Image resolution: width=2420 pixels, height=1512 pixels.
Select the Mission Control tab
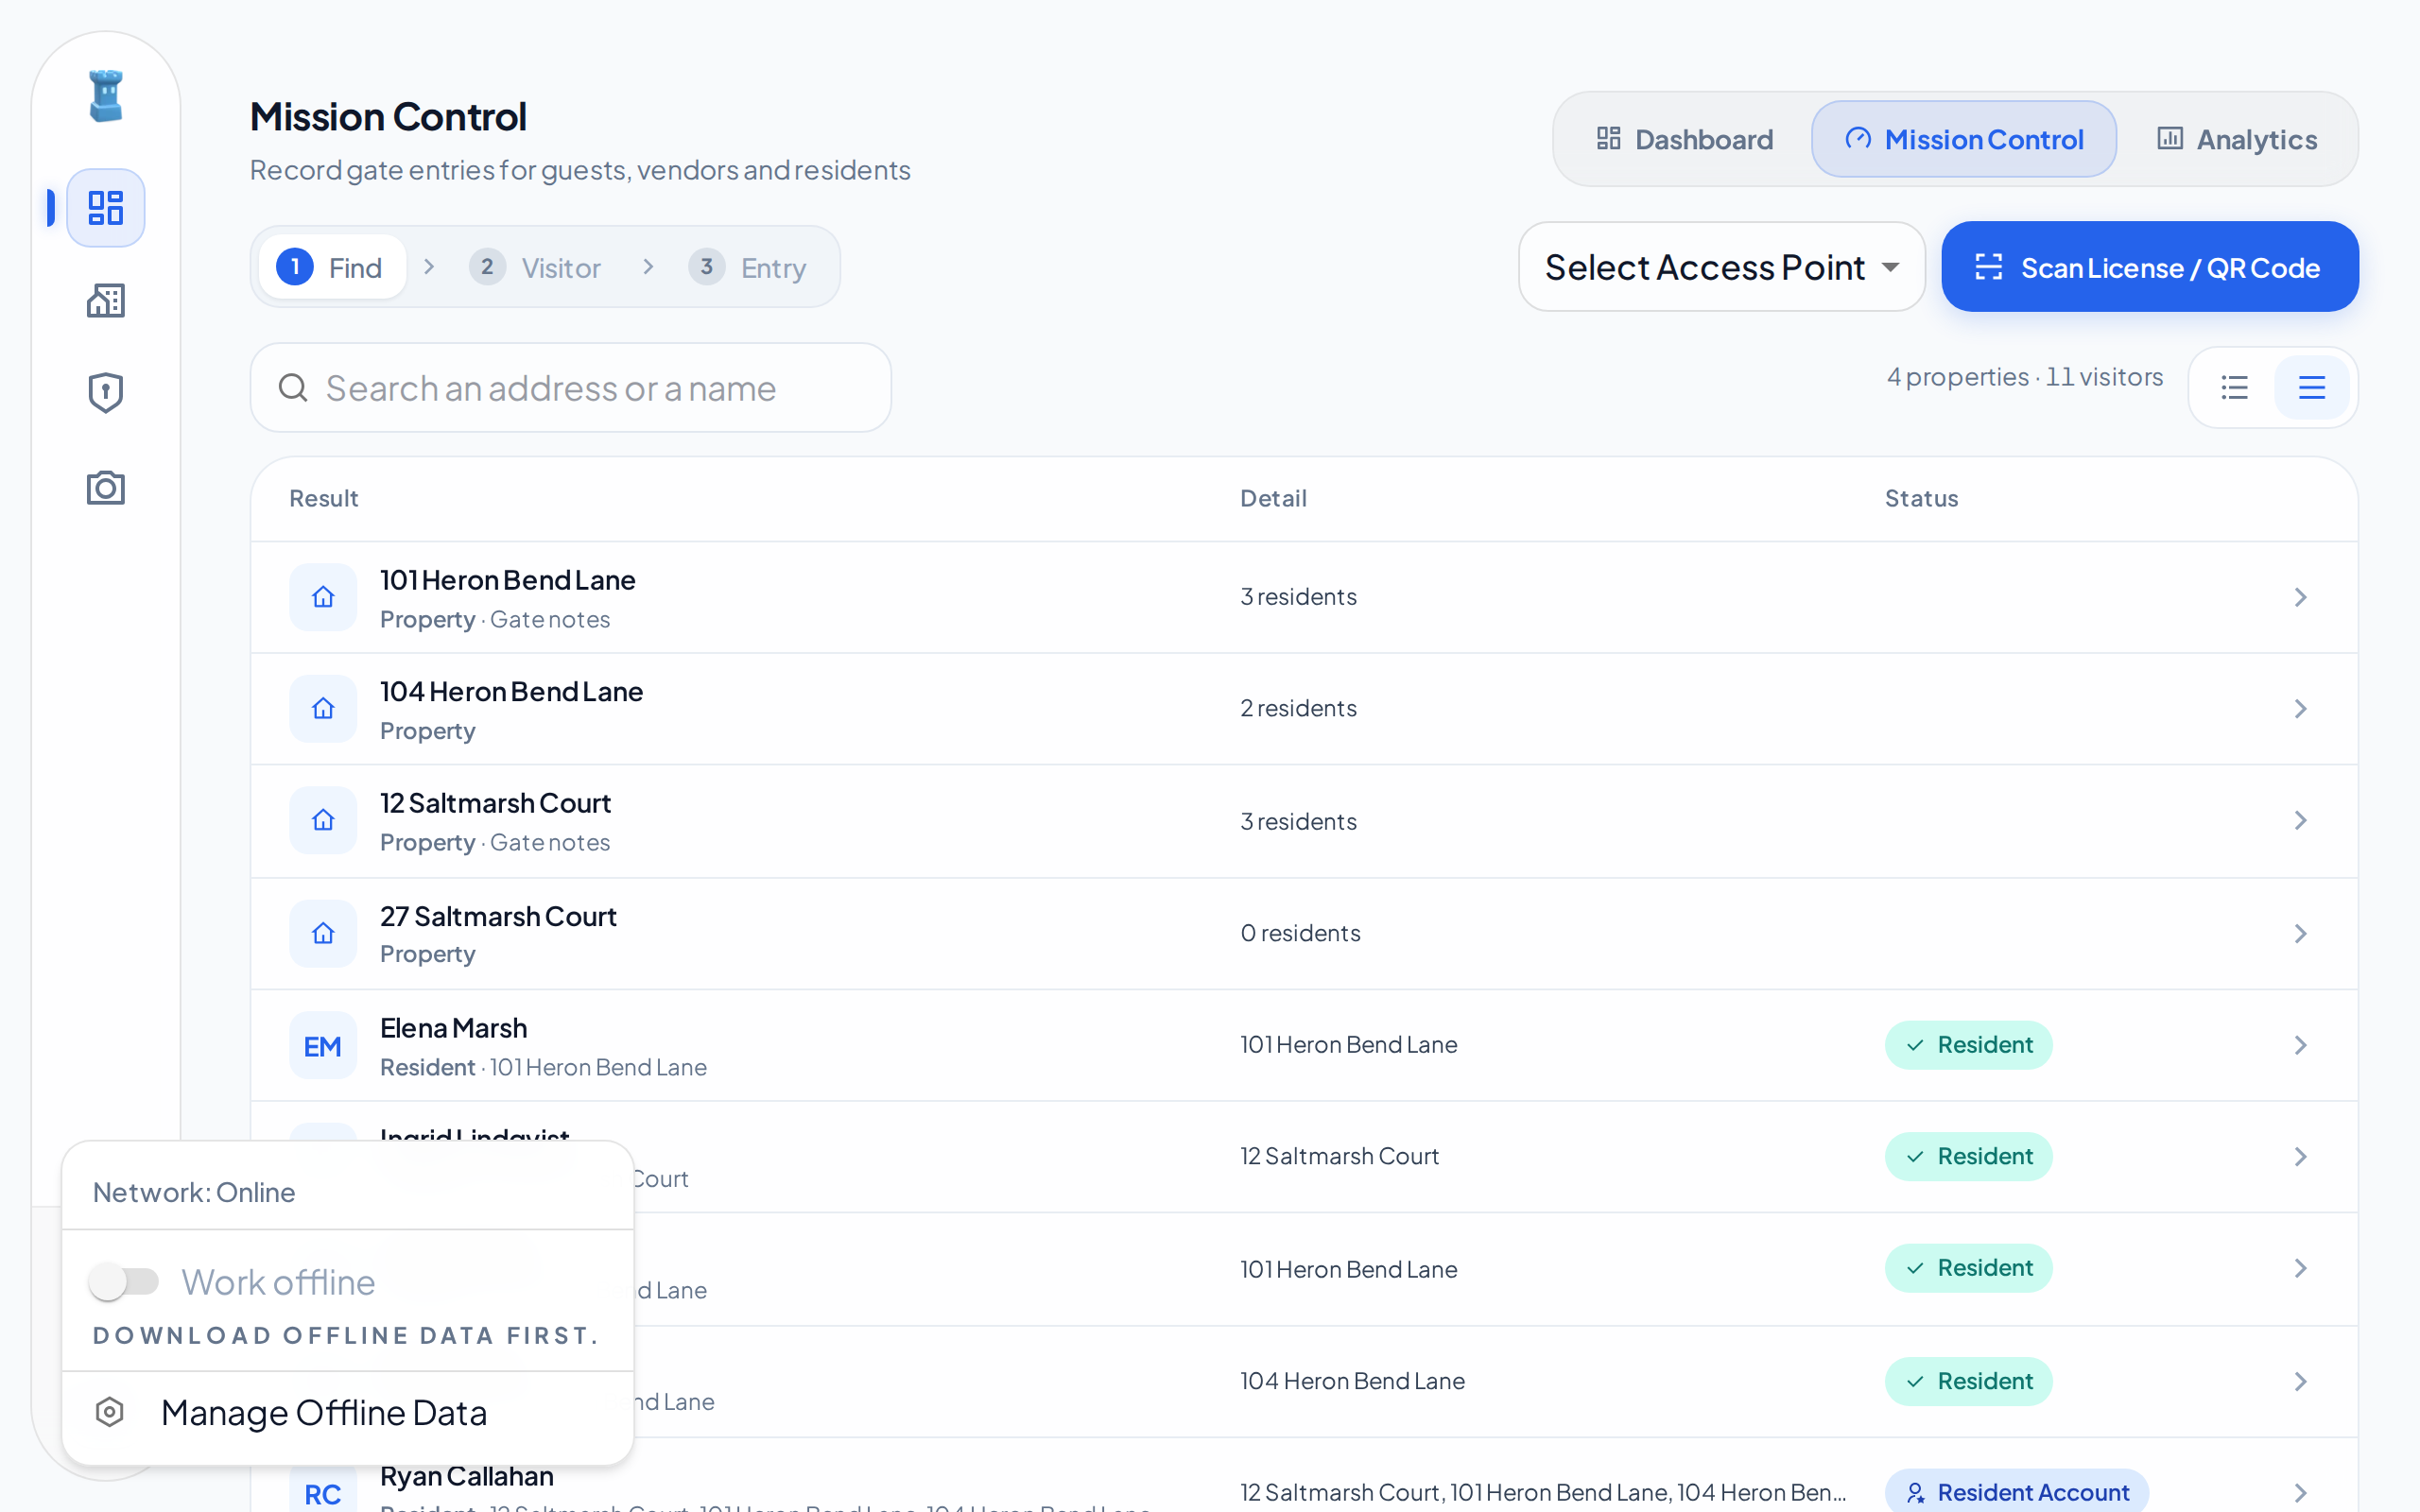1964,139
